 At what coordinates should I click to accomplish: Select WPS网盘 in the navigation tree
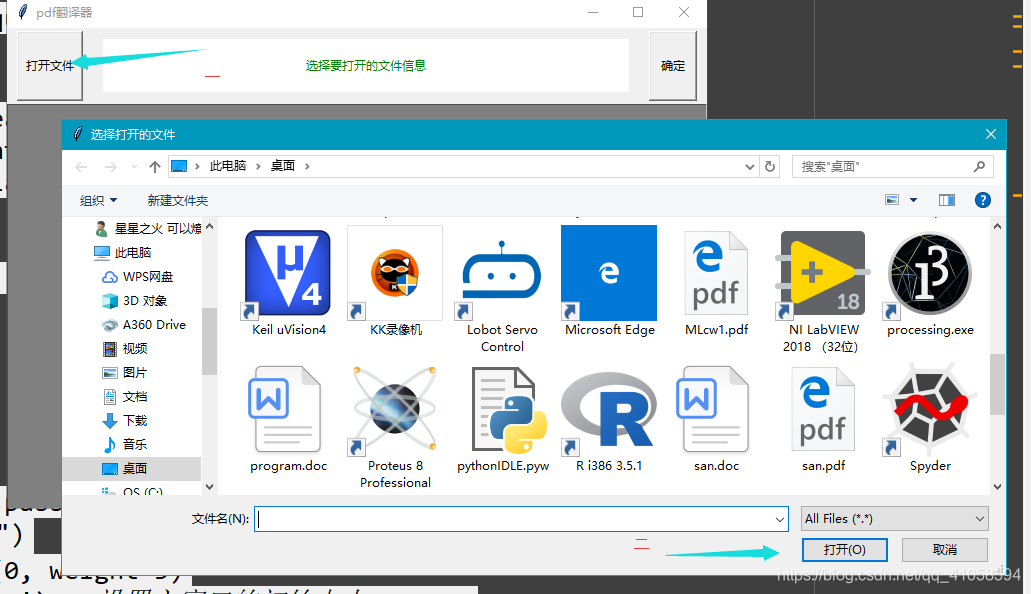pyautogui.click(x=137, y=277)
